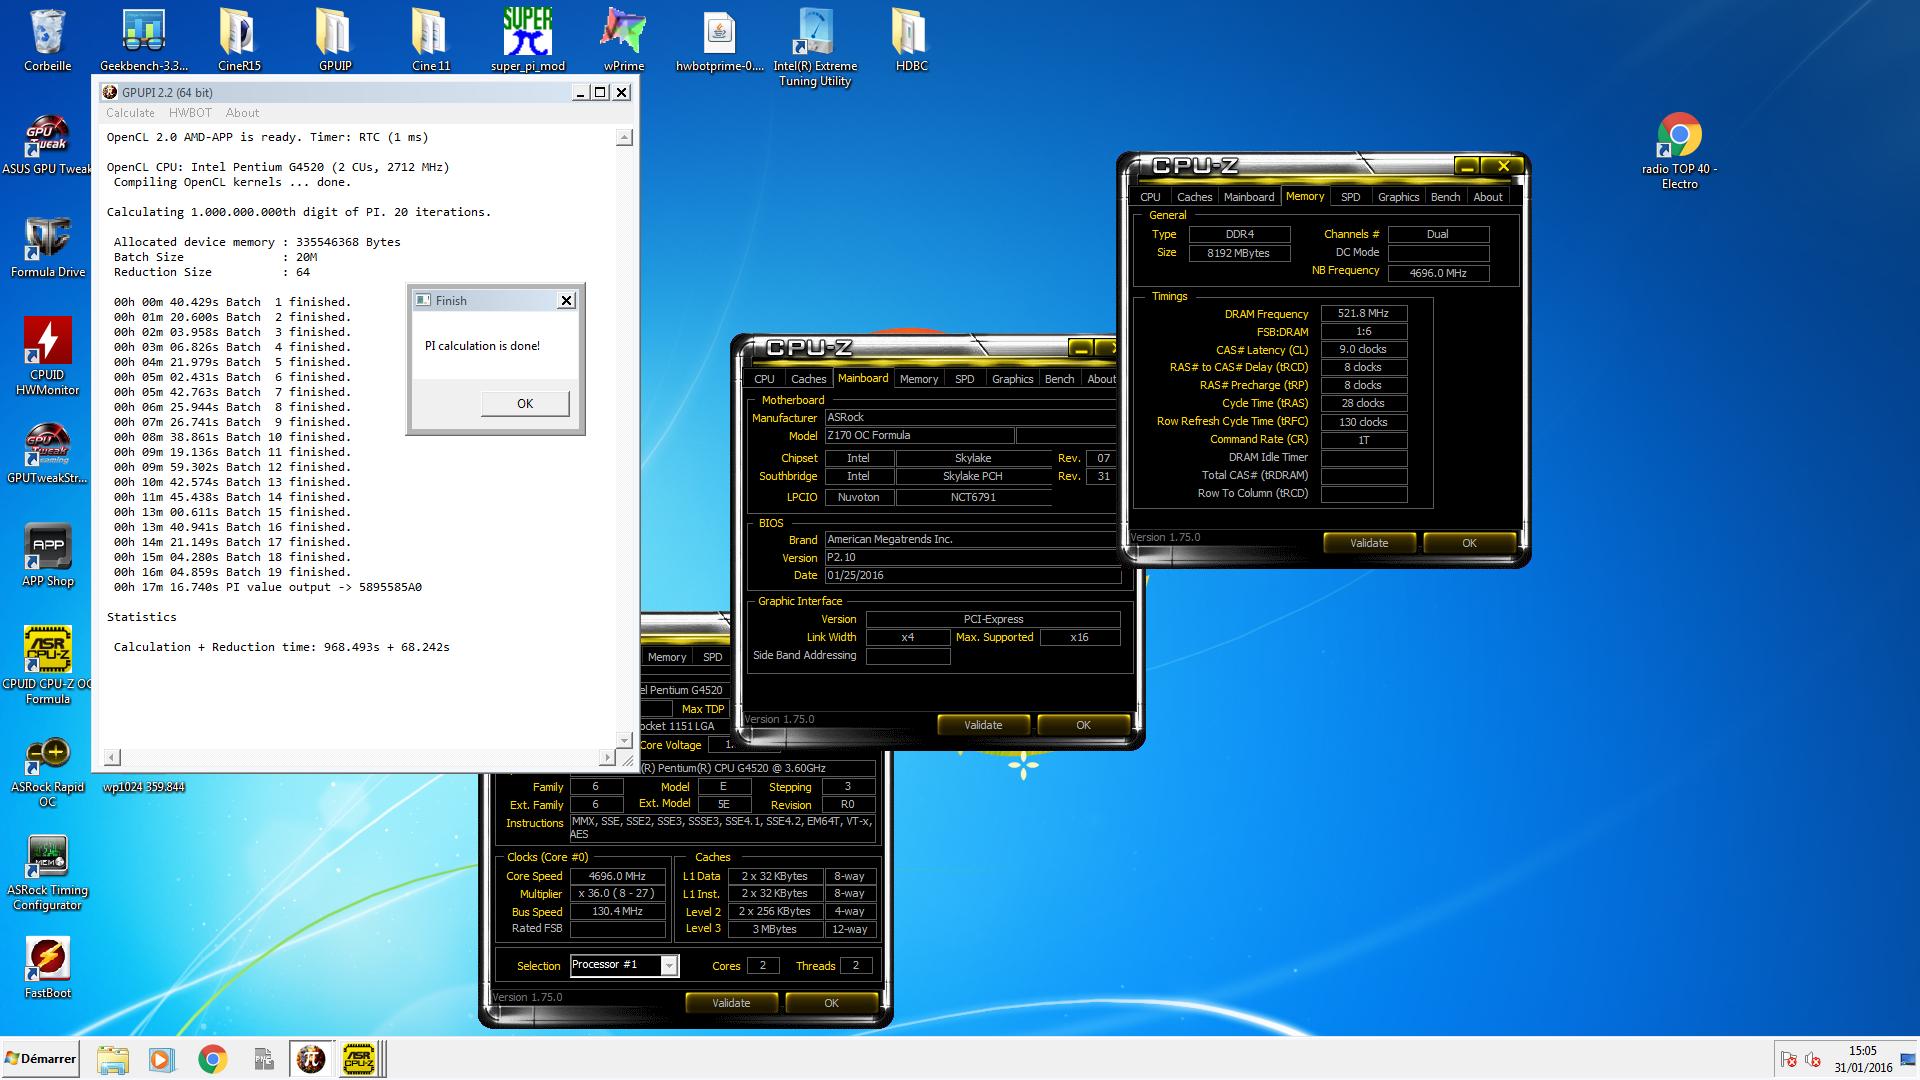Image resolution: width=1920 pixels, height=1080 pixels.
Task: Open the APP Shop icon
Action: point(47,555)
